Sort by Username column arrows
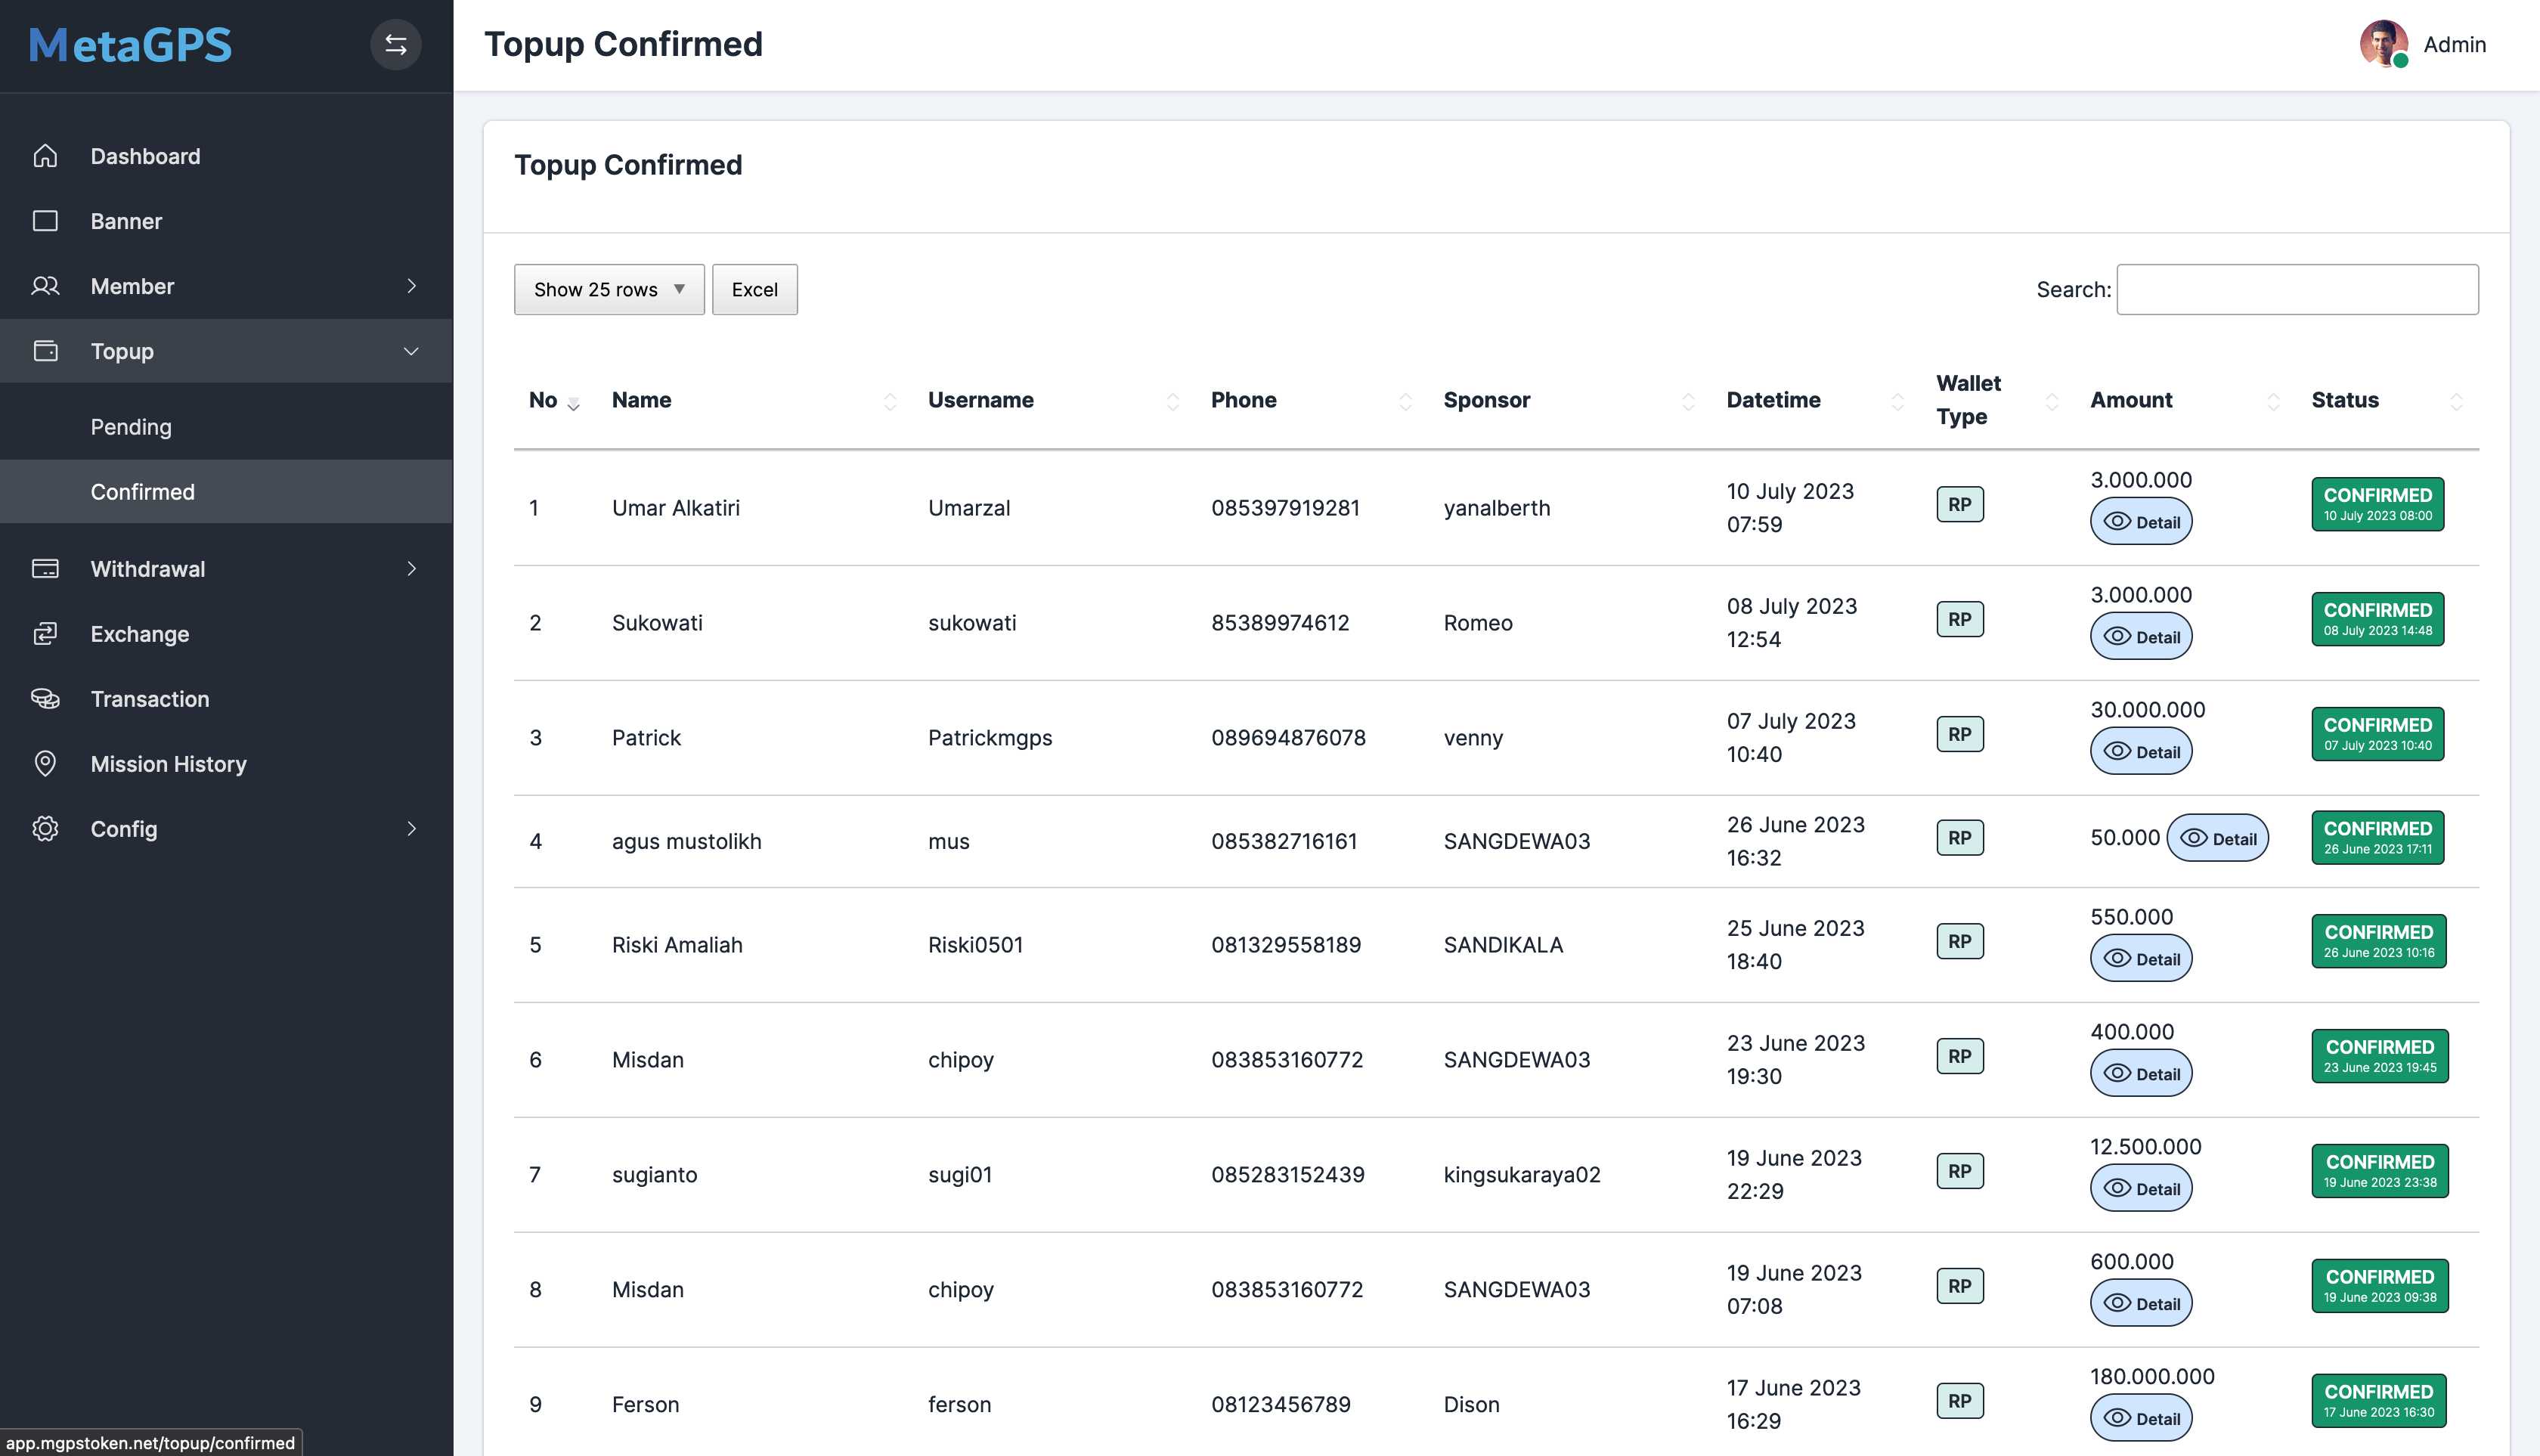The width and height of the screenshot is (2540, 1456). click(x=1172, y=401)
